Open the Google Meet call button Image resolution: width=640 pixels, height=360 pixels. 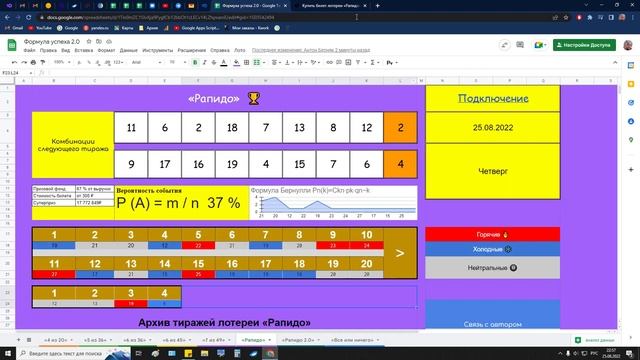[x=540, y=45]
